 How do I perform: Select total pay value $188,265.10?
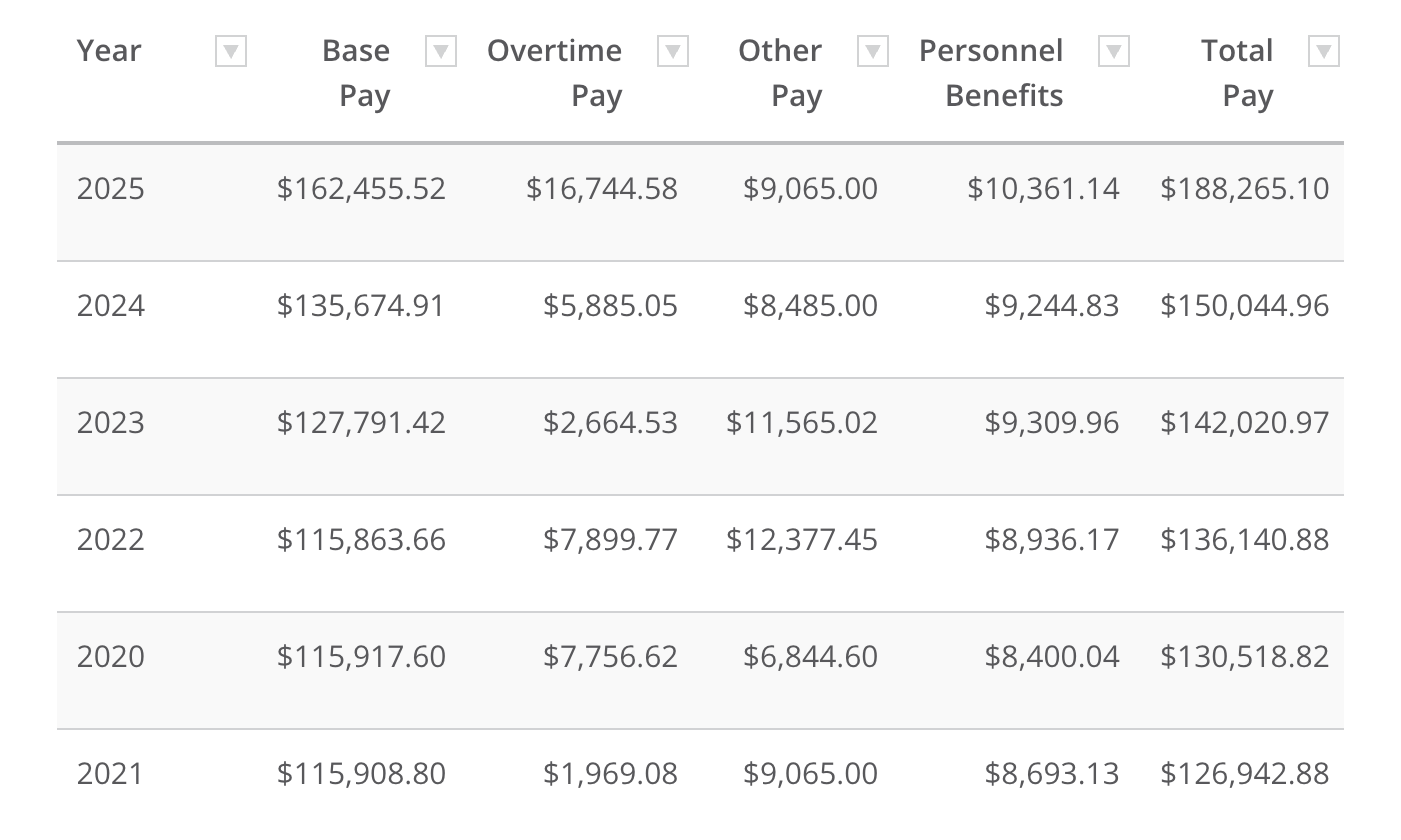point(1245,189)
